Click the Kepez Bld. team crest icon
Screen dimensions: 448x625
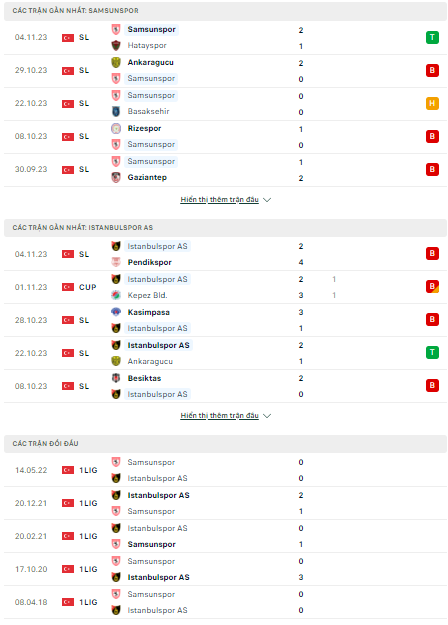point(116,295)
